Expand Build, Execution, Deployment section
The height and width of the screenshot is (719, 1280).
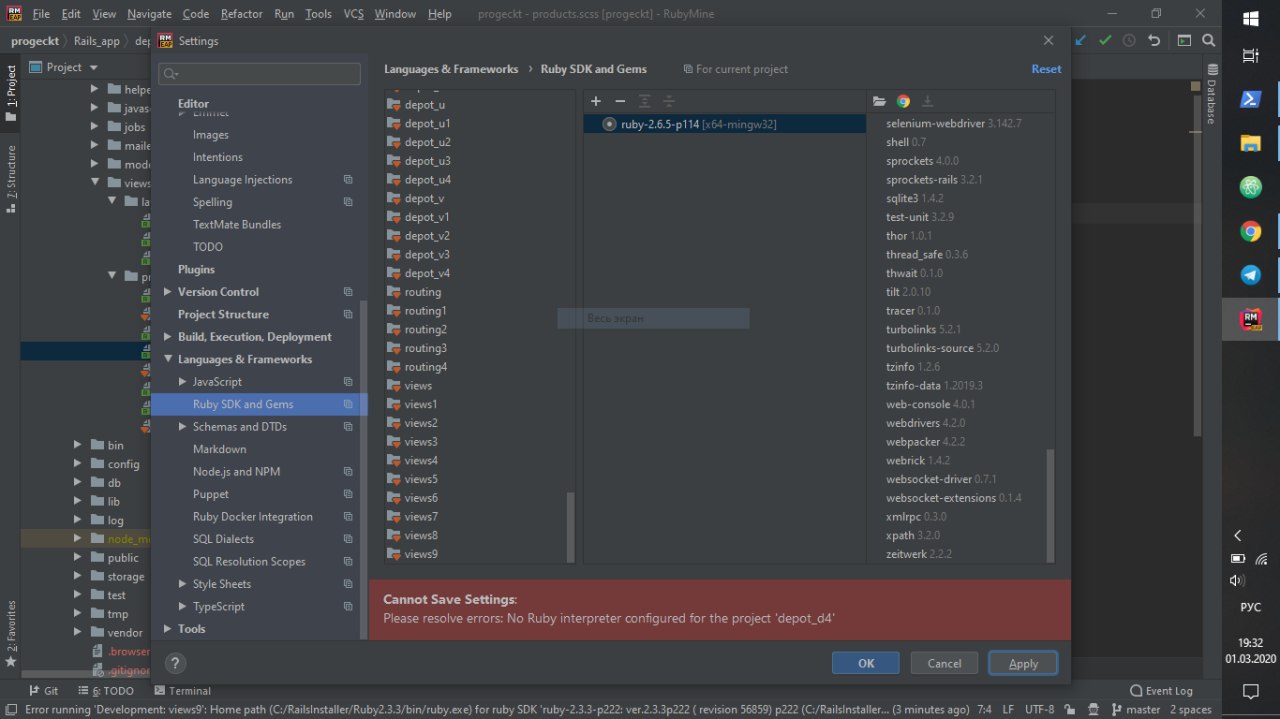click(167, 337)
